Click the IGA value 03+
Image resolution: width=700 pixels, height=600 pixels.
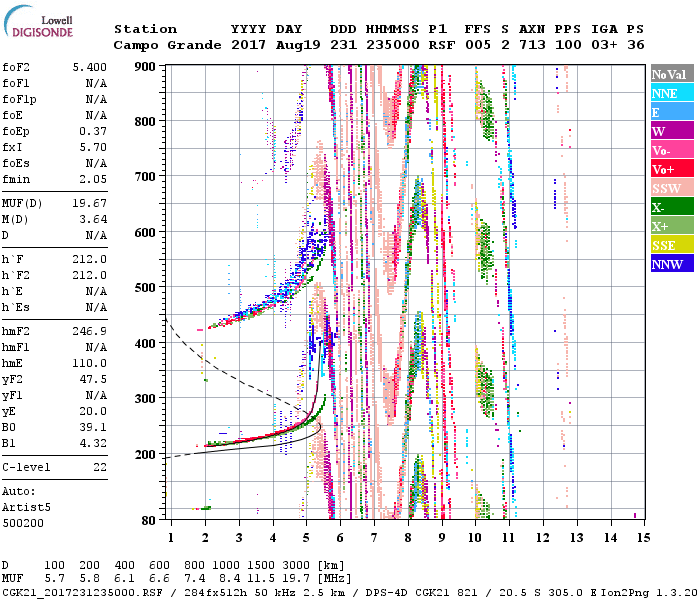604,45
